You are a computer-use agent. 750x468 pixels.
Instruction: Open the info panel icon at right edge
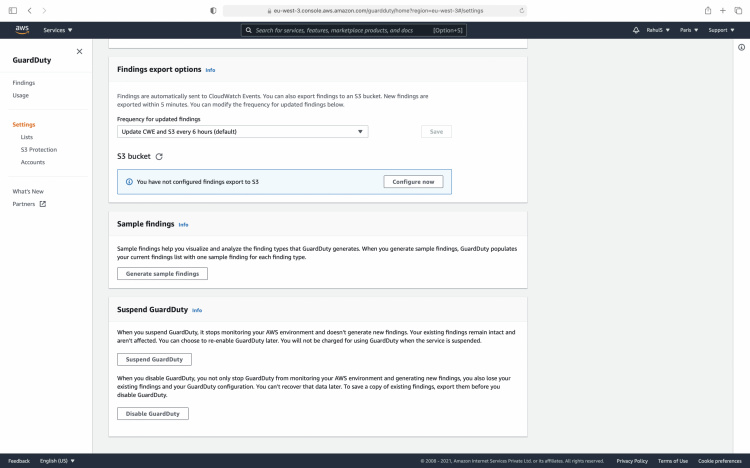point(741,48)
